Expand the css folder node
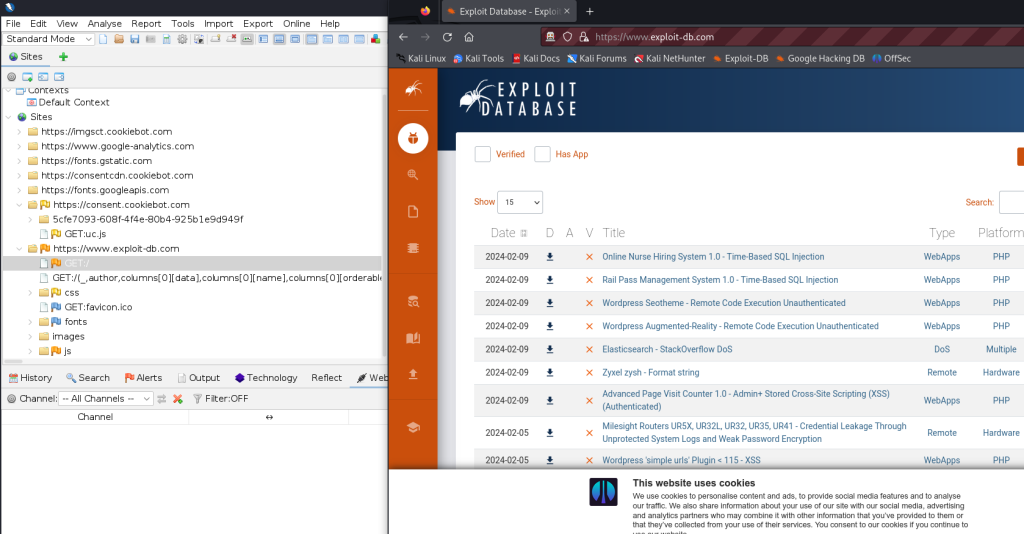1024x534 pixels. (30, 292)
